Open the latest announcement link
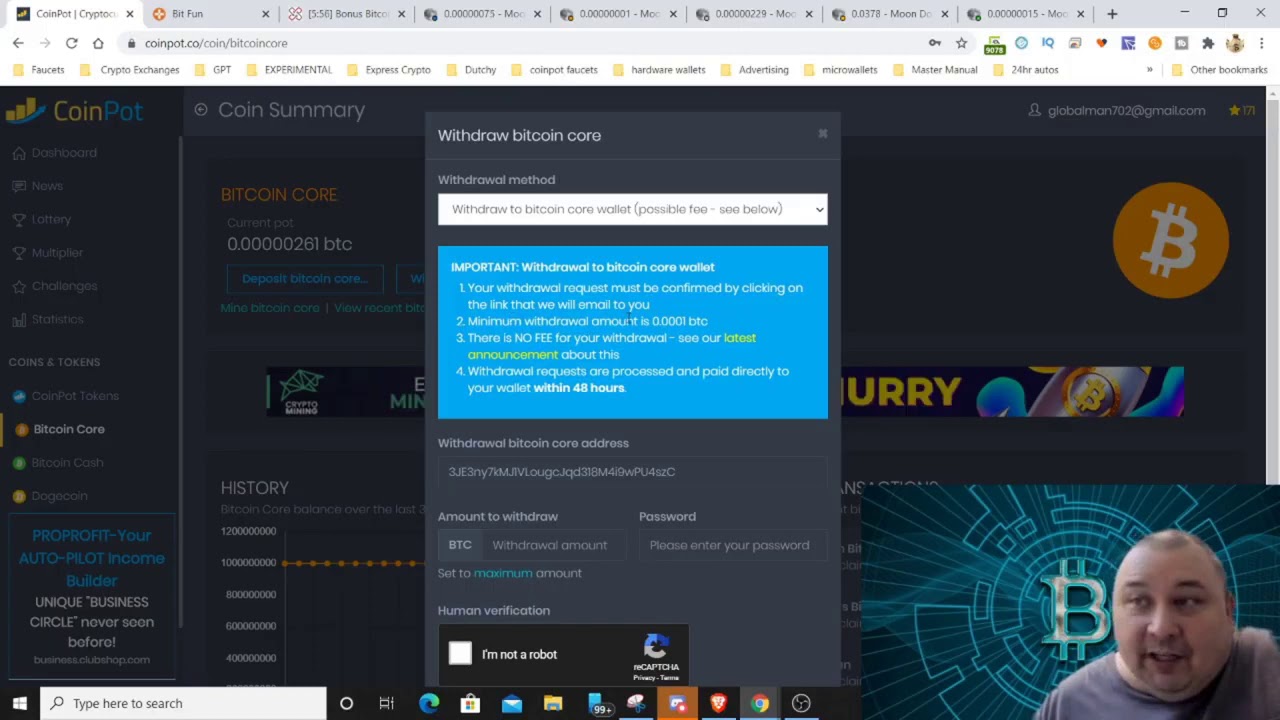 pos(612,346)
